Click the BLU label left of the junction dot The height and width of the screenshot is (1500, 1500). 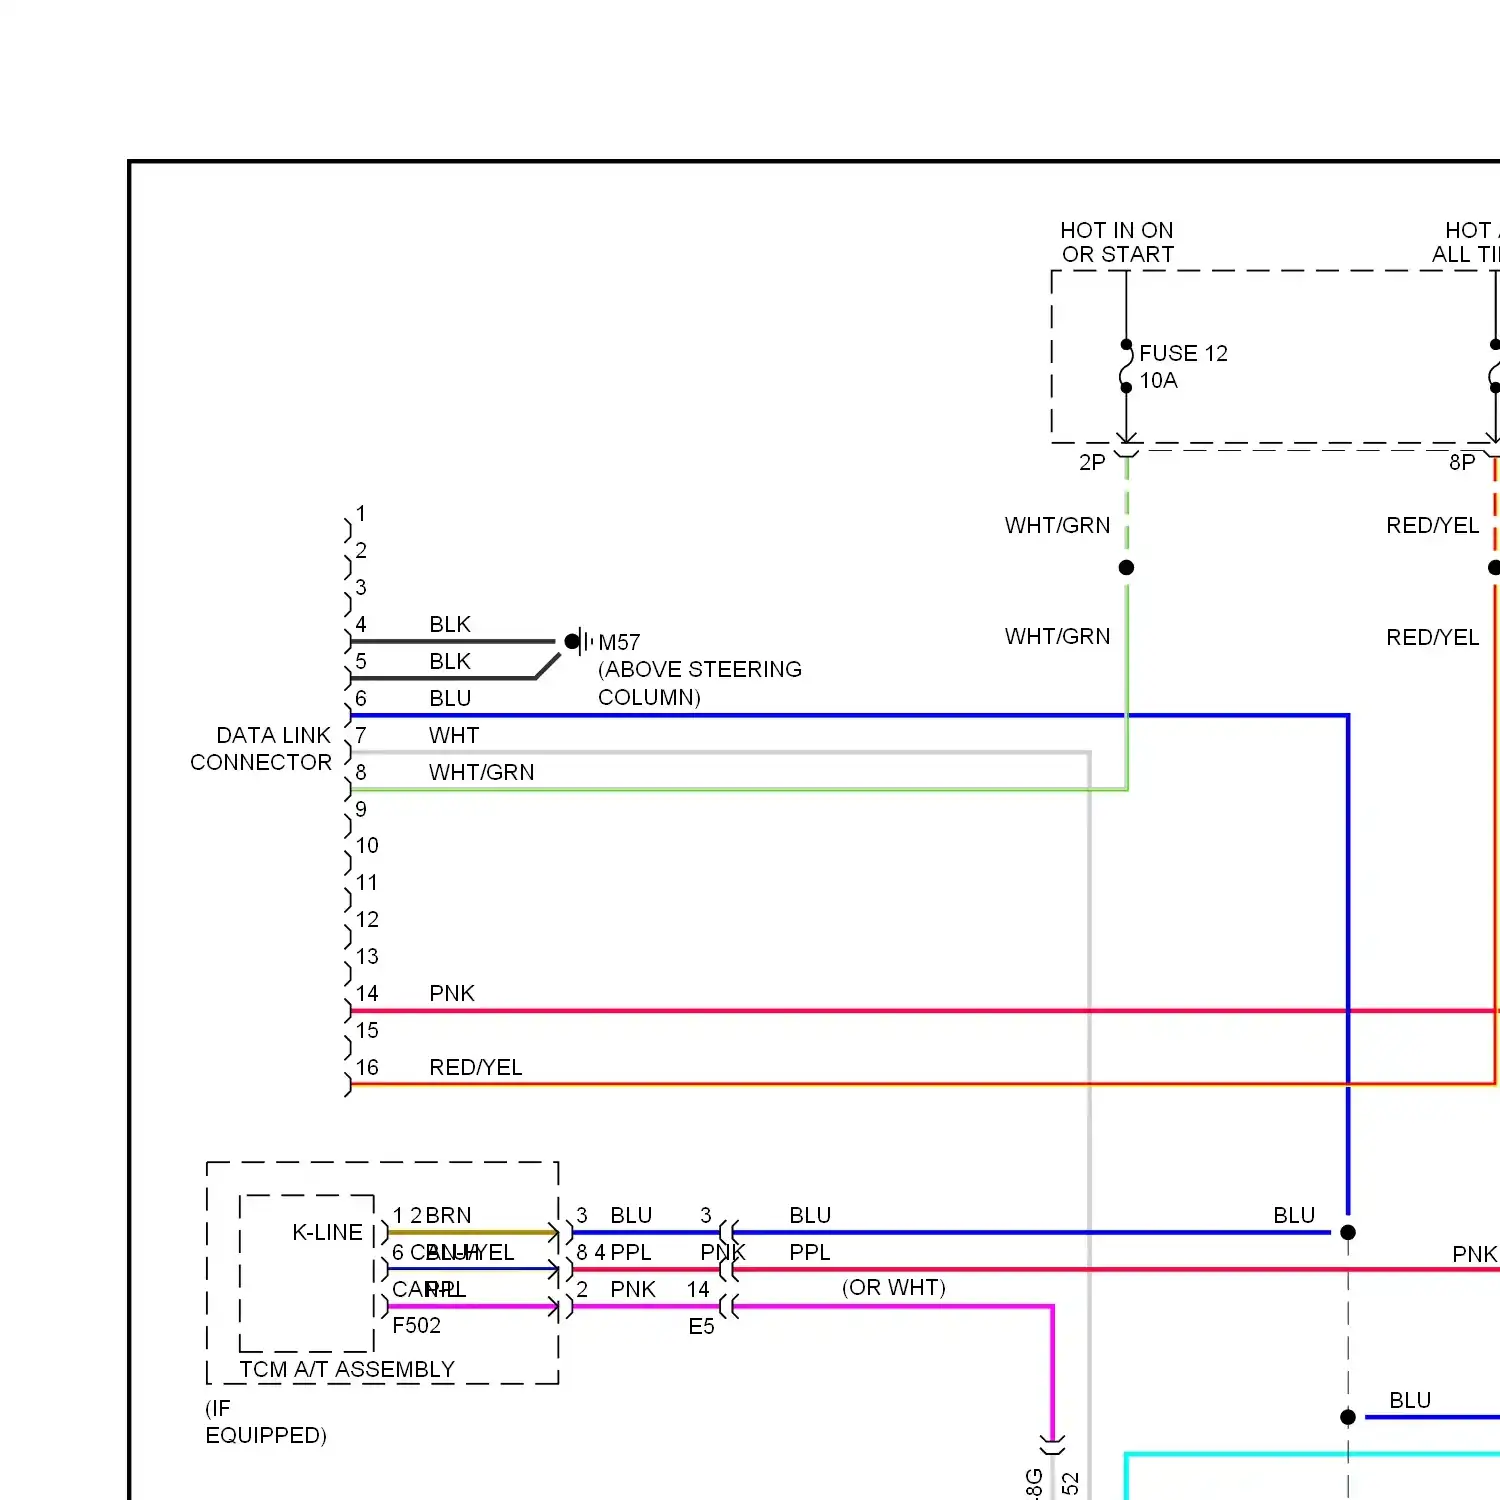[1294, 1215]
